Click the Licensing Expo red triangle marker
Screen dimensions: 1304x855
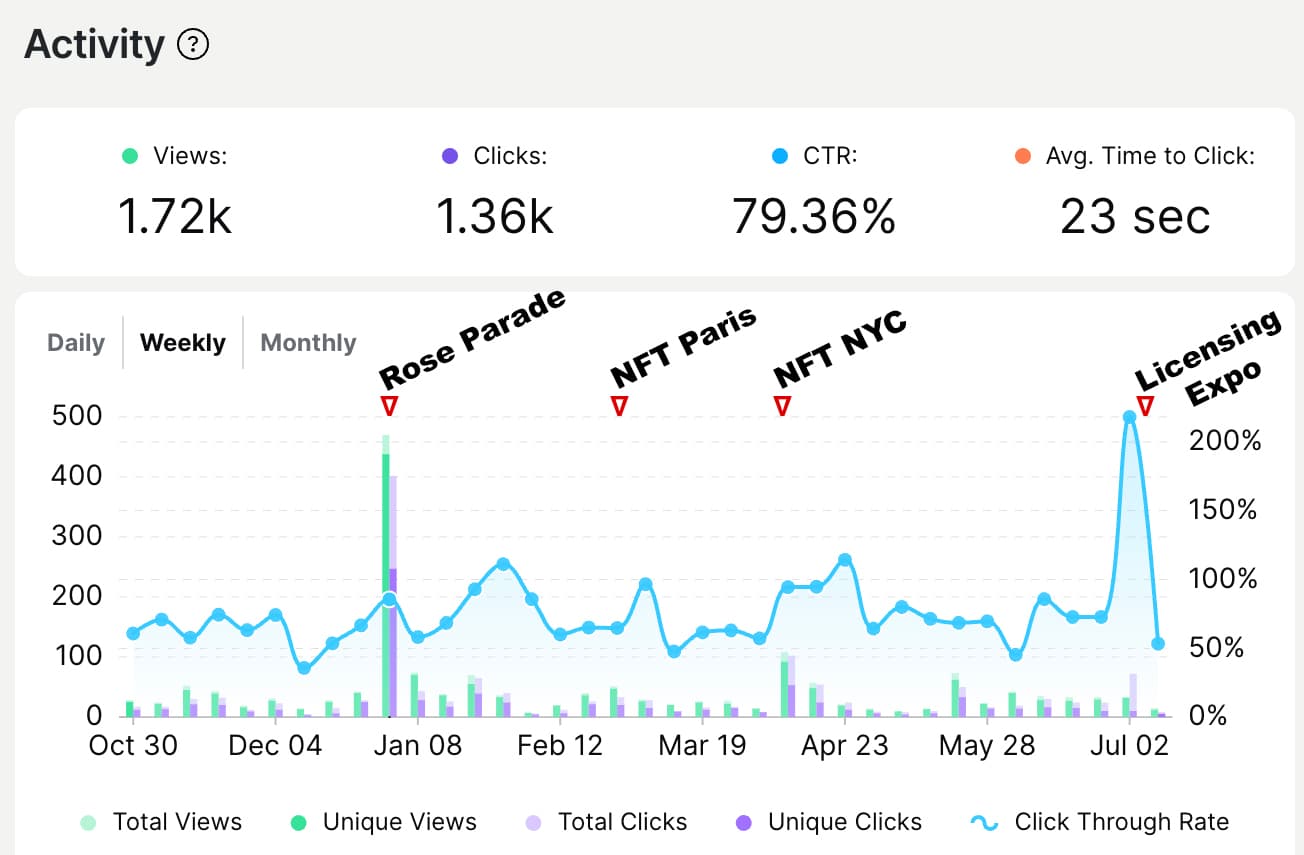tap(1145, 405)
